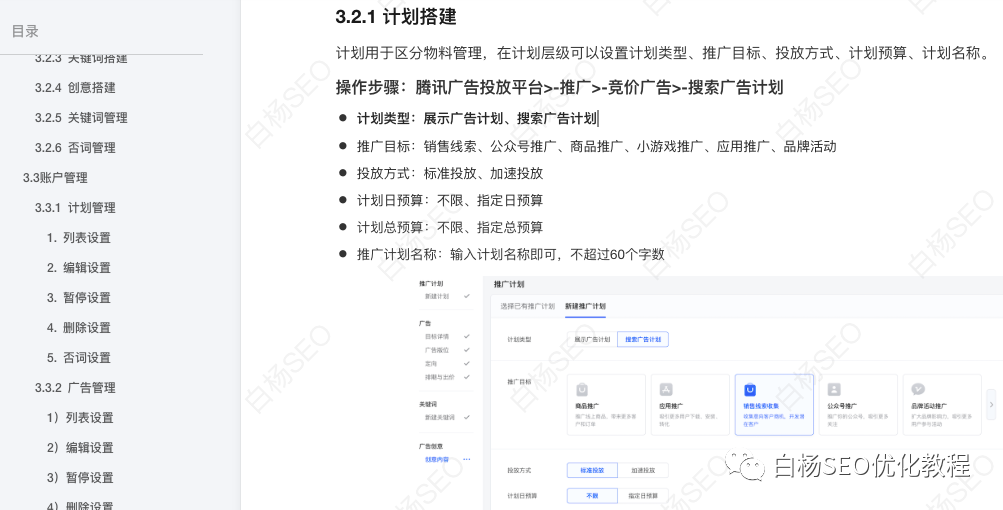
Task: Click the checkmark next to 广告版位
Action: [x=467, y=350]
